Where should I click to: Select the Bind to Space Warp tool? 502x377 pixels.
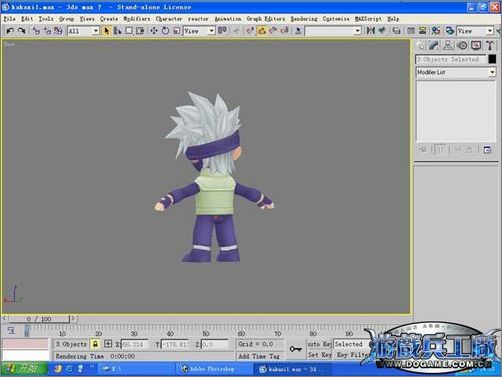tap(58, 31)
